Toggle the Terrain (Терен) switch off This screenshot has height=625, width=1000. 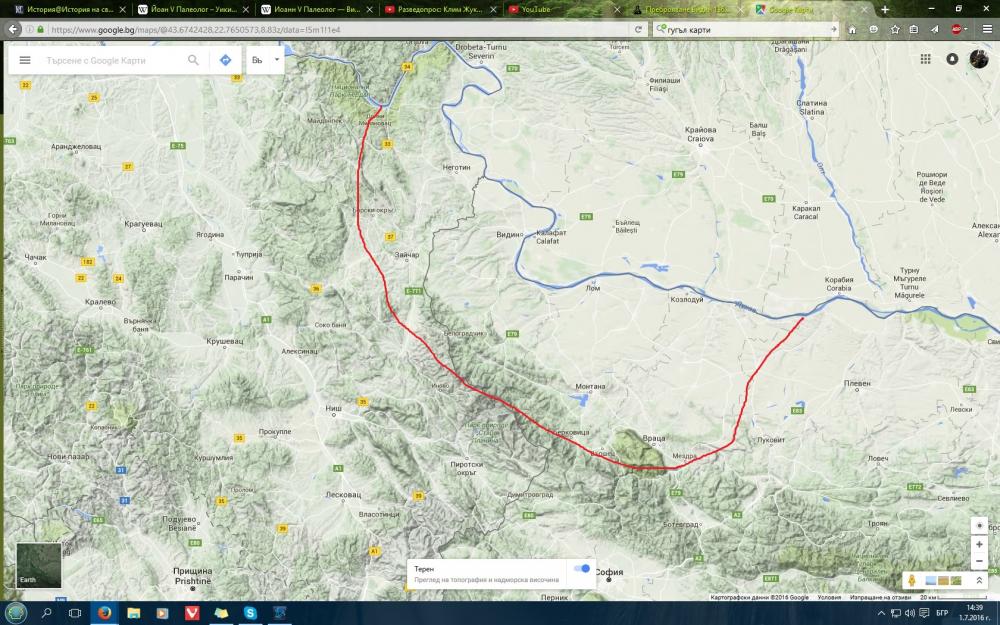(582, 568)
